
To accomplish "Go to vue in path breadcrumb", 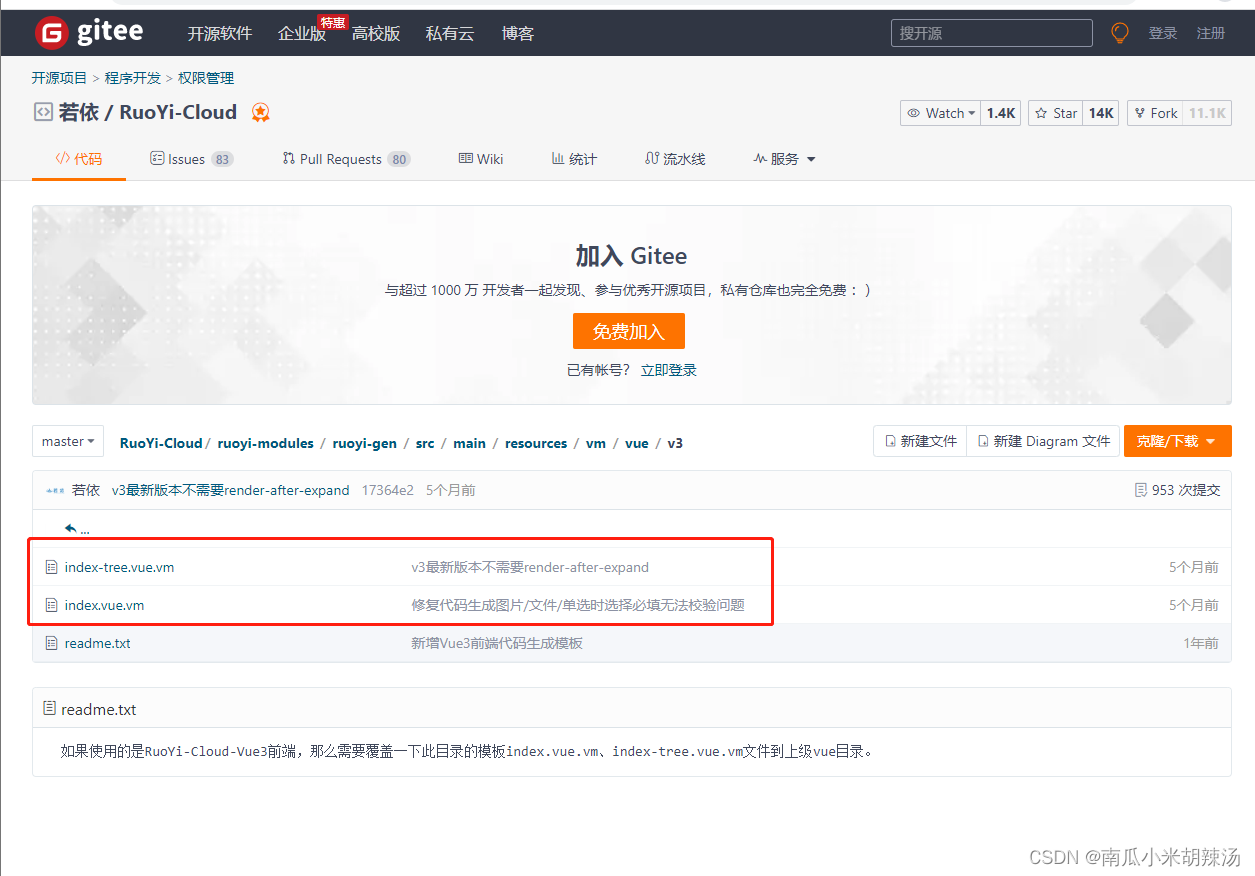I will (x=637, y=443).
